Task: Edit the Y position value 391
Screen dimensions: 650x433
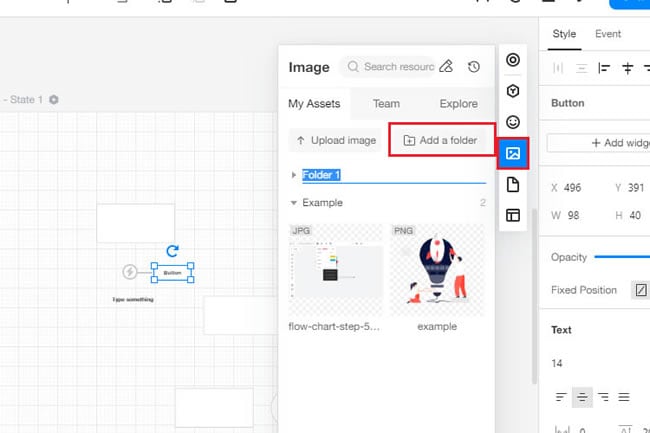Action: click(x=635, y=188)
